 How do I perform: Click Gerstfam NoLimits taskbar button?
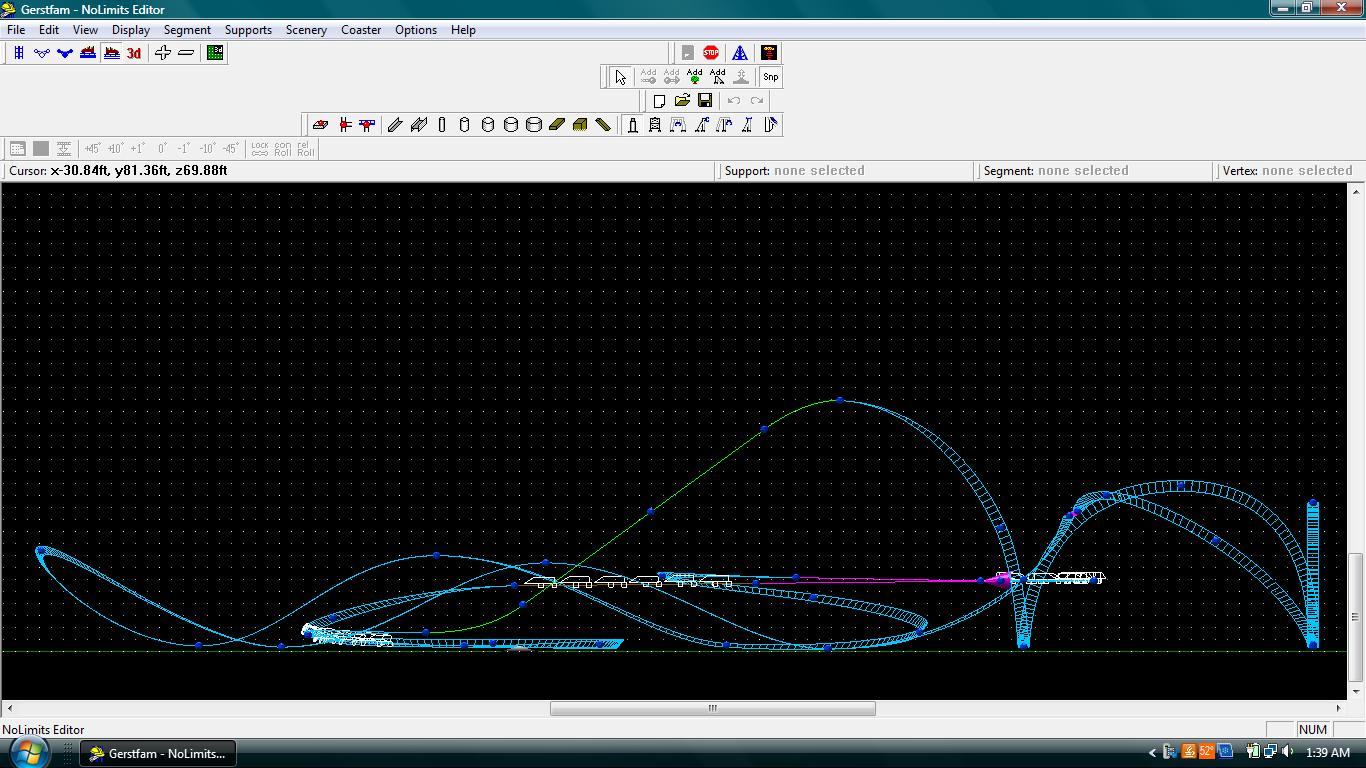(x=159, y=753)
